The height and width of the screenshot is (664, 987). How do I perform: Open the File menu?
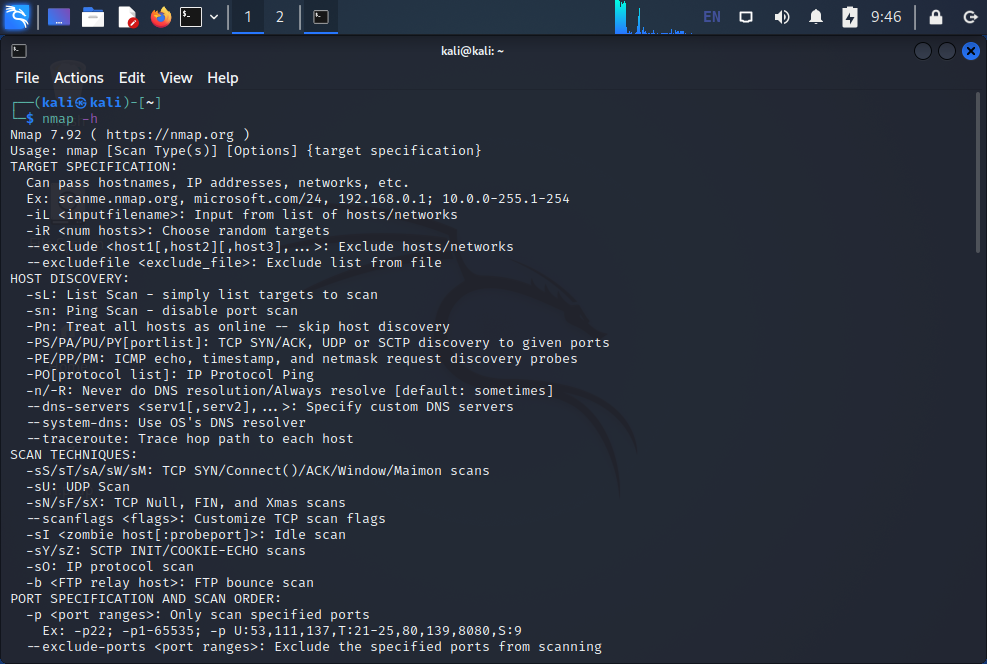pyautogui.click(x=27, y=78)
